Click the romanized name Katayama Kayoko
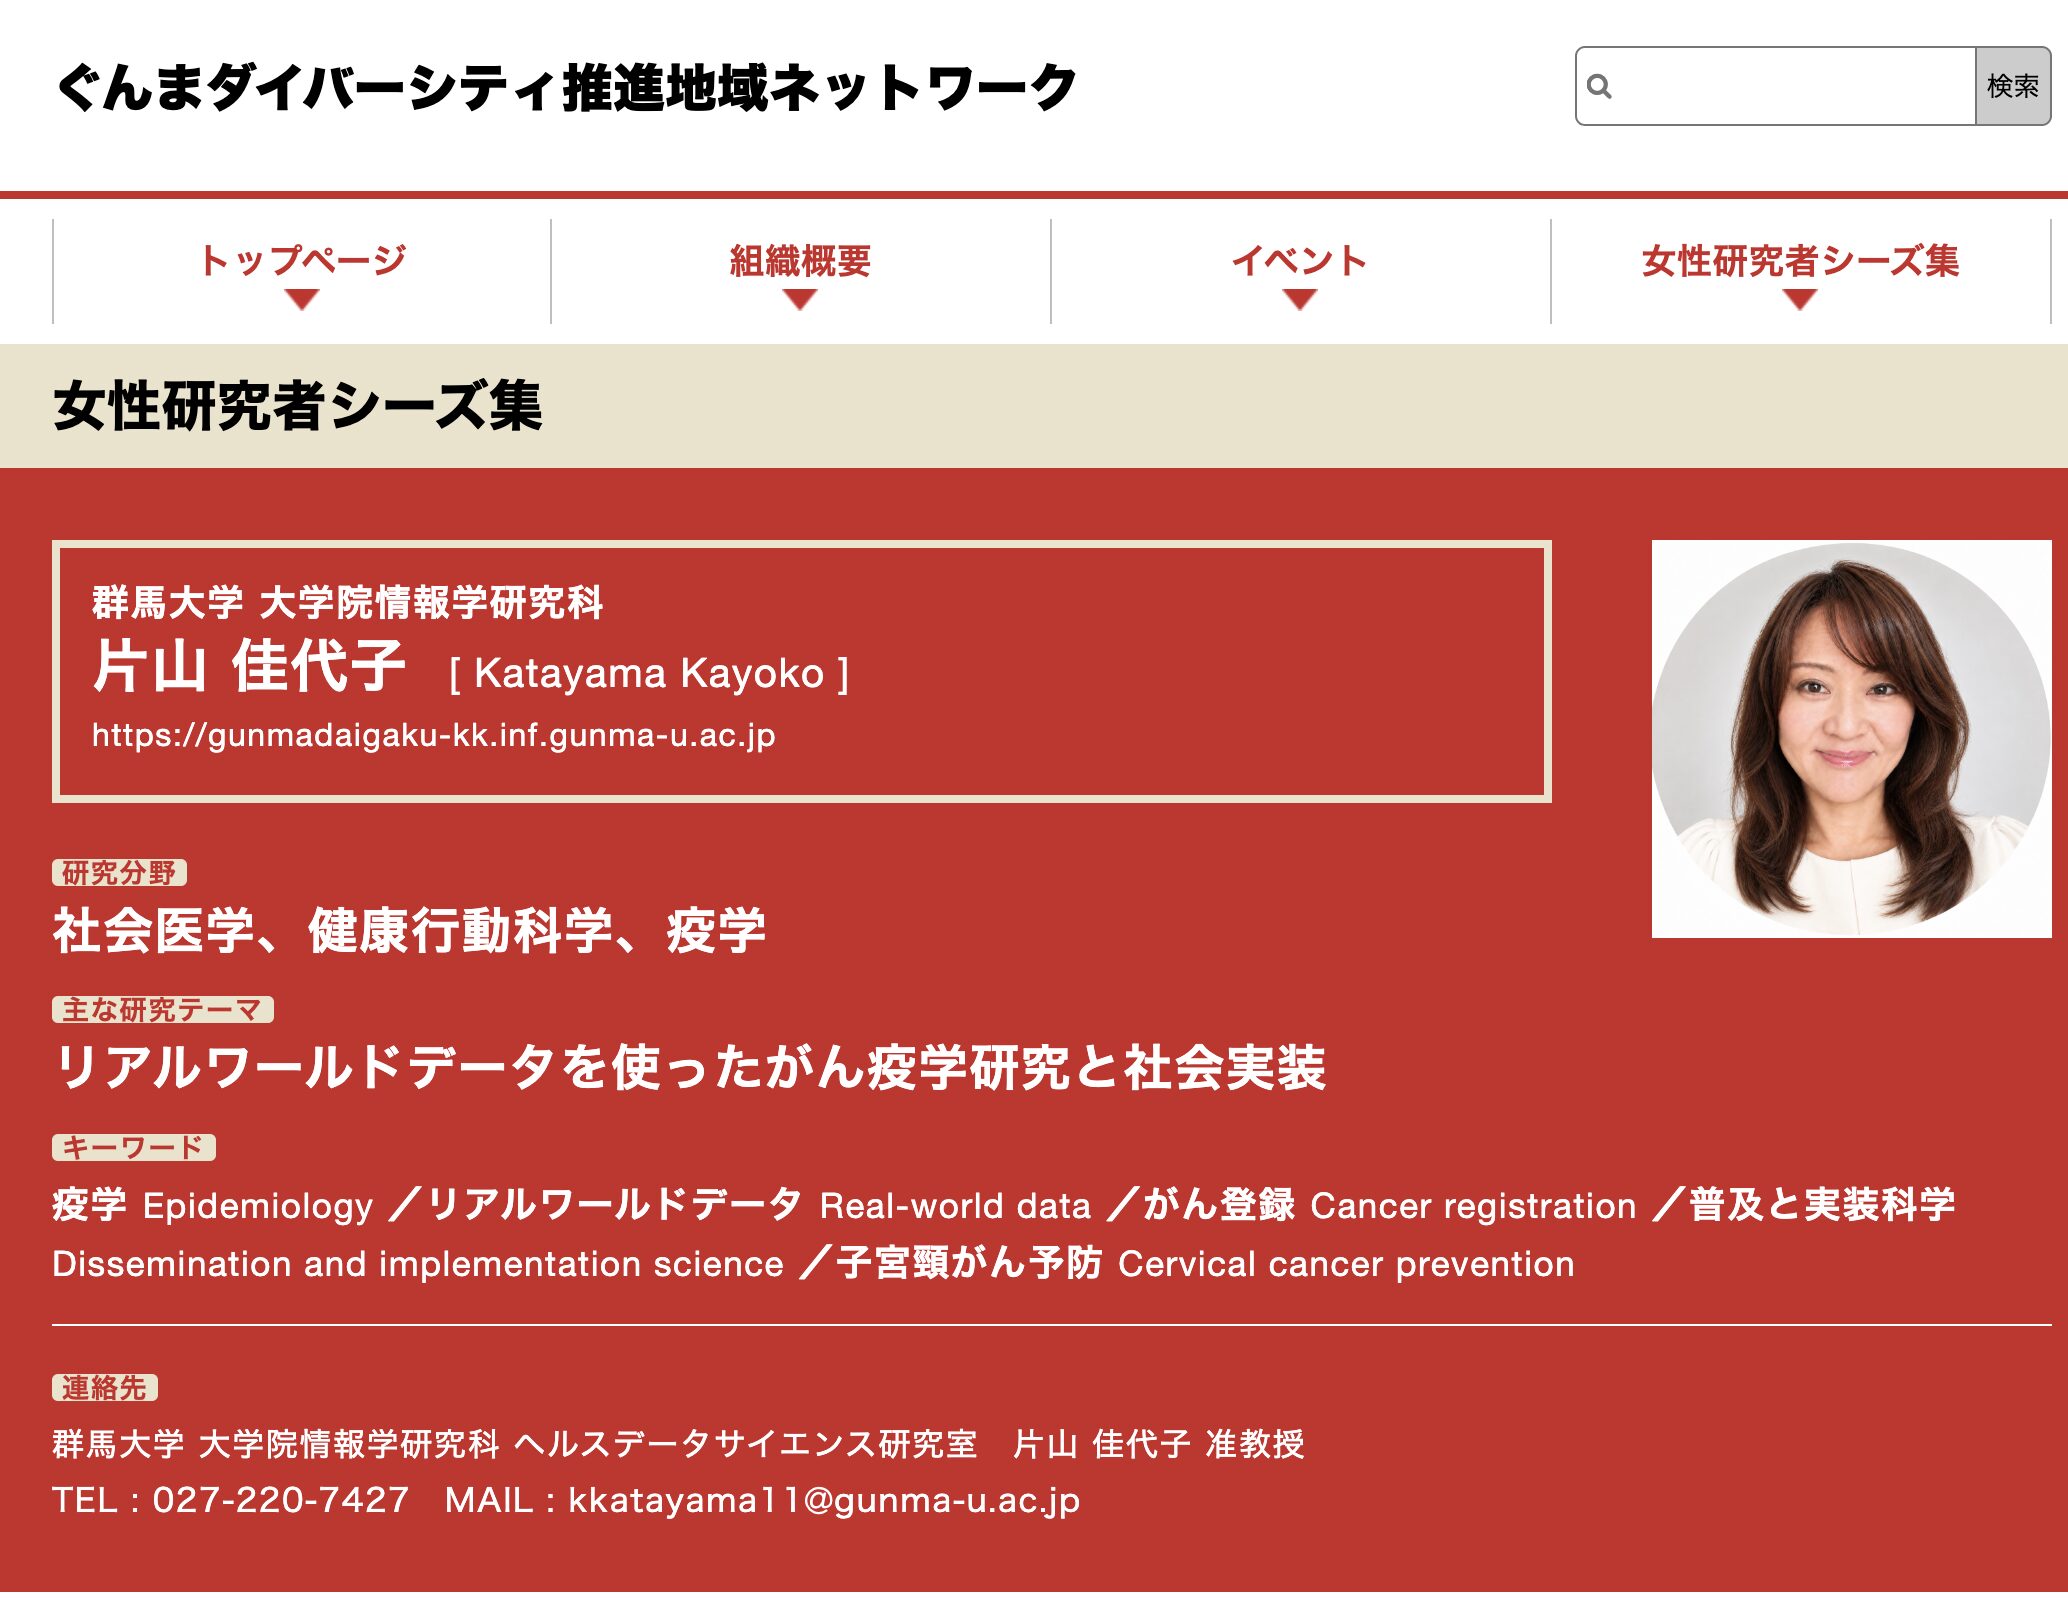 649,673
